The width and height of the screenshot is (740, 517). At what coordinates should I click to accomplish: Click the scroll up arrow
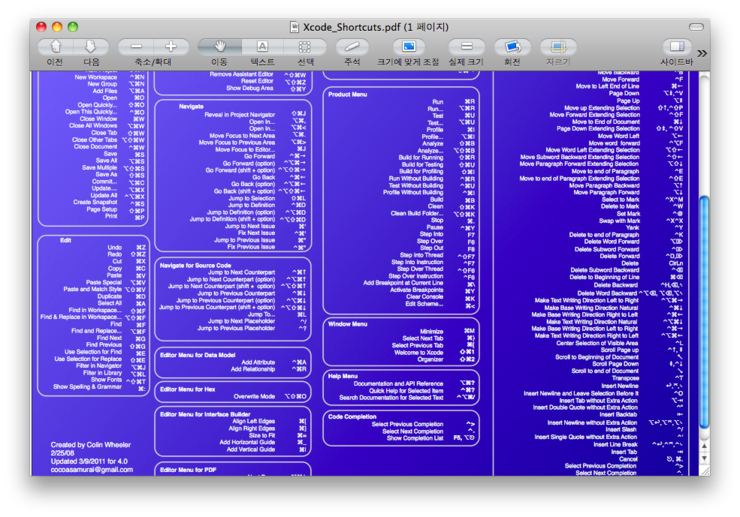point(704,446)
